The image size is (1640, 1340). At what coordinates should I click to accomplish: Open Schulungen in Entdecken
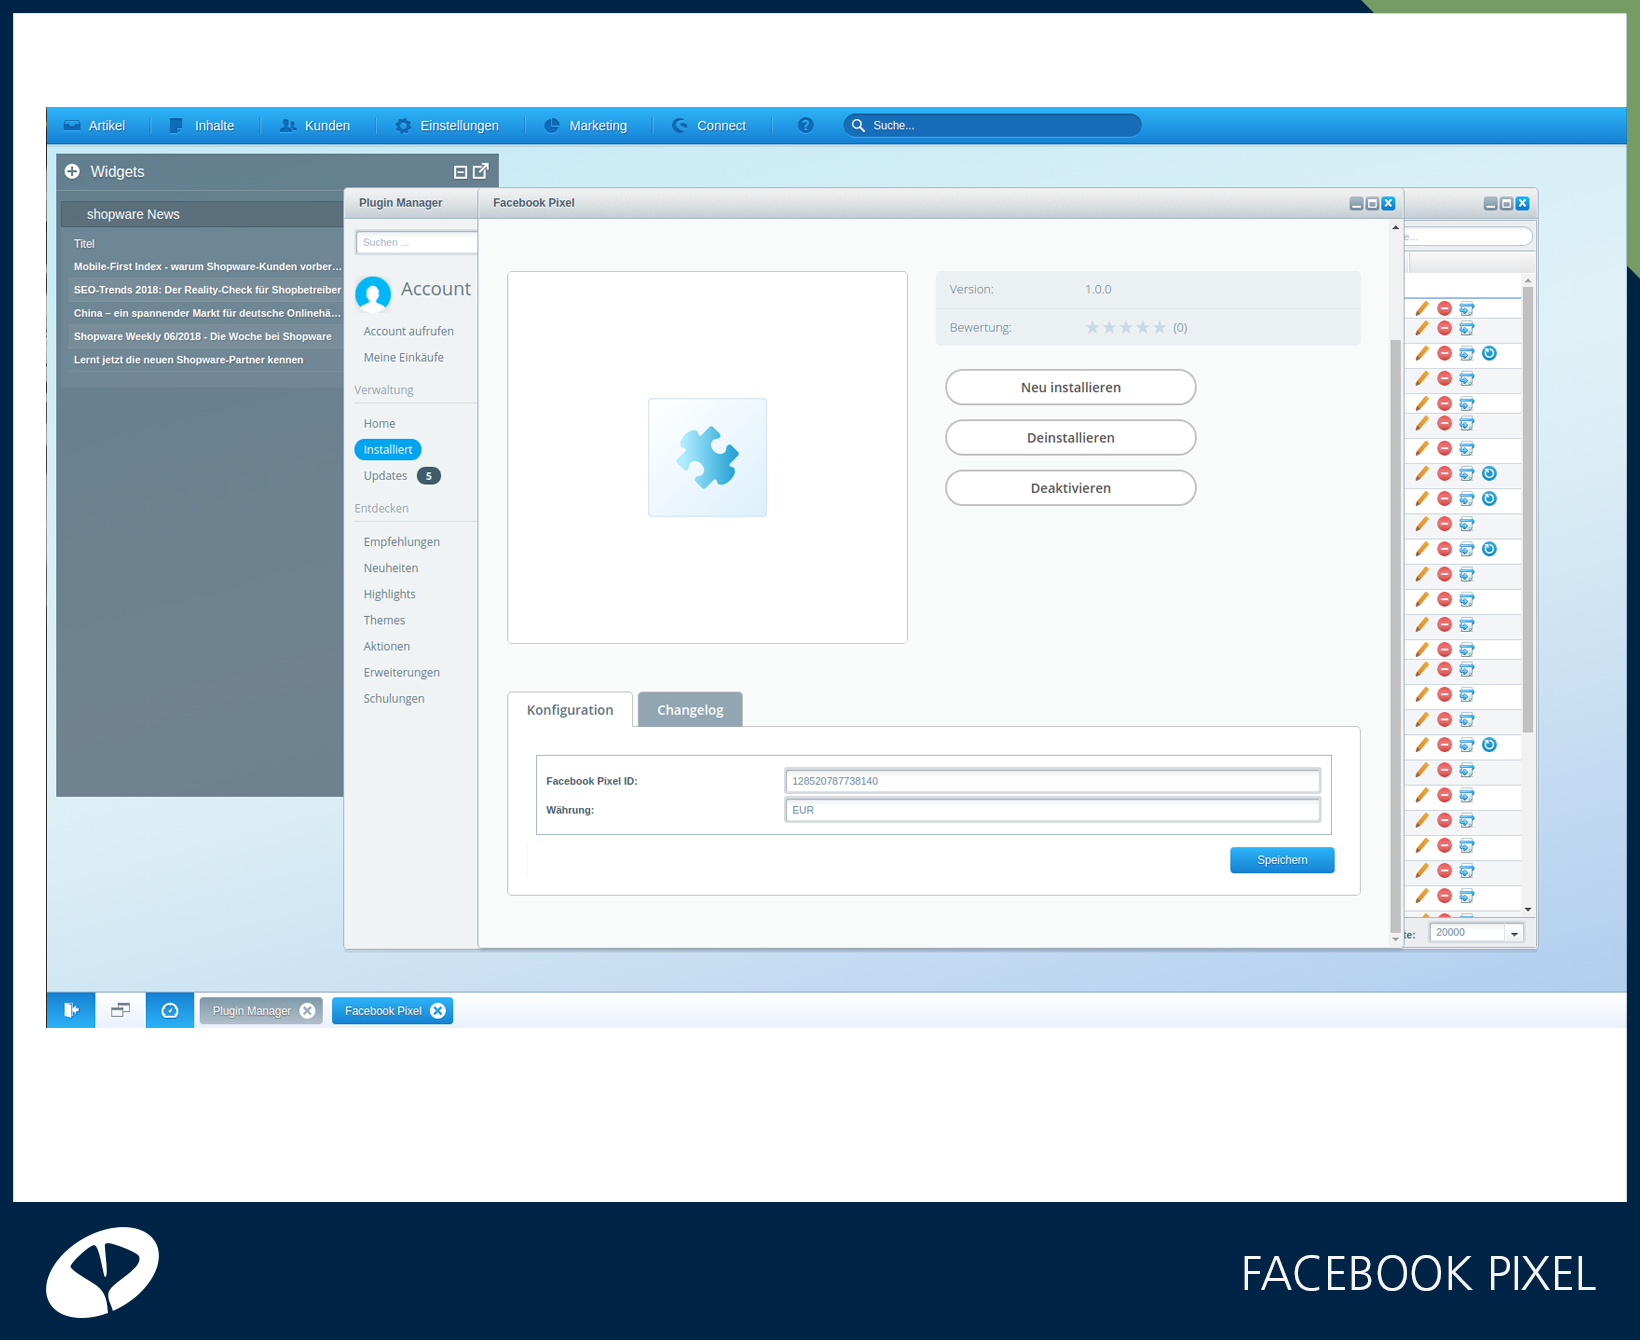coord(394,698)
